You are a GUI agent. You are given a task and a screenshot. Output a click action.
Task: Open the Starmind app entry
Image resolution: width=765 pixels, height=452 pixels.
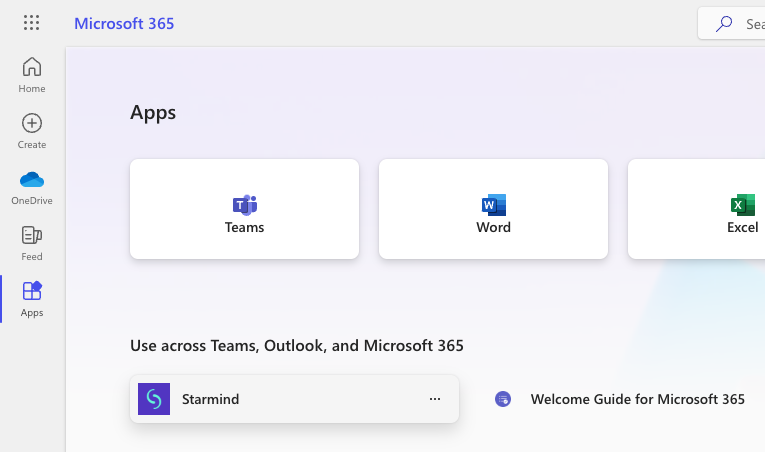(294, 399)
